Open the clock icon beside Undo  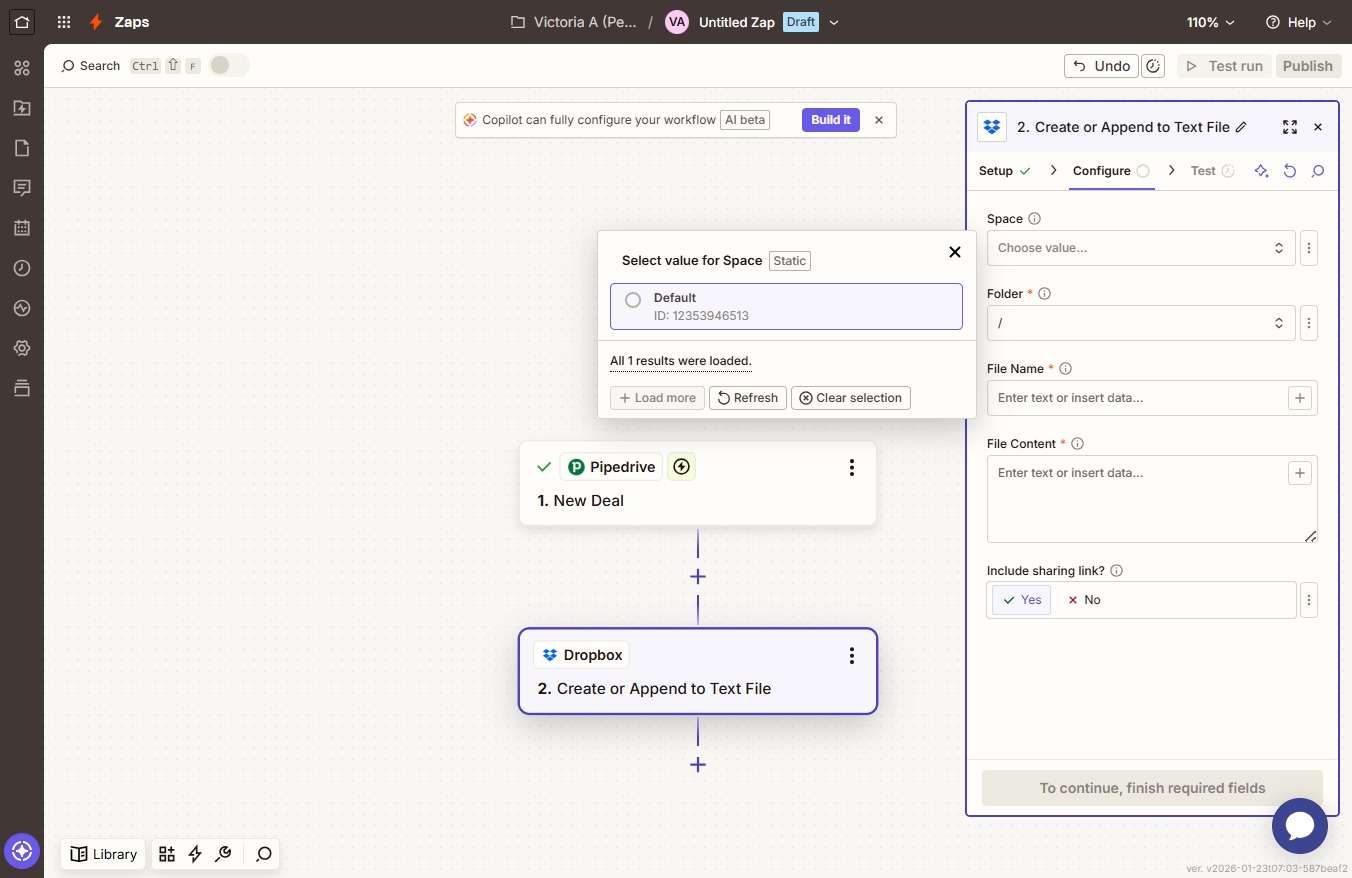(1153, 66)
